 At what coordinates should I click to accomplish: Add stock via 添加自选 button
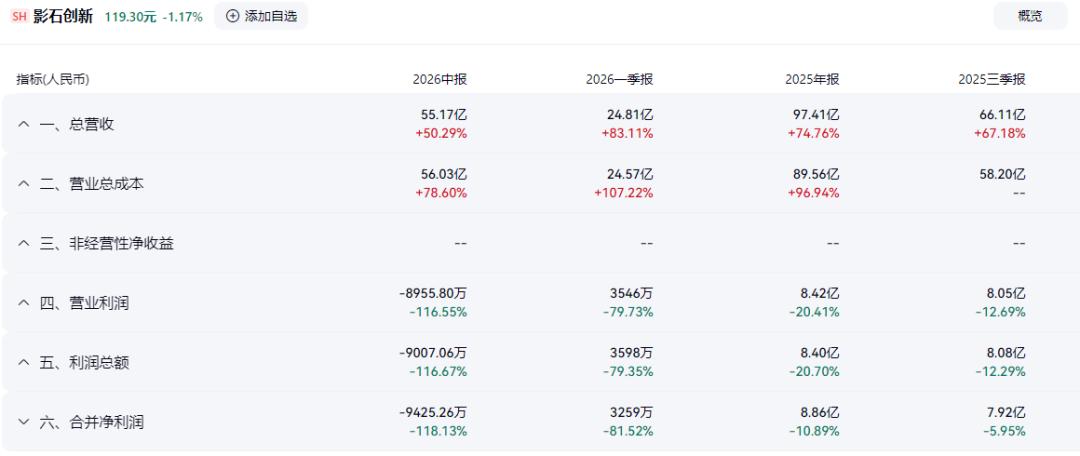(x=261, y=17)
